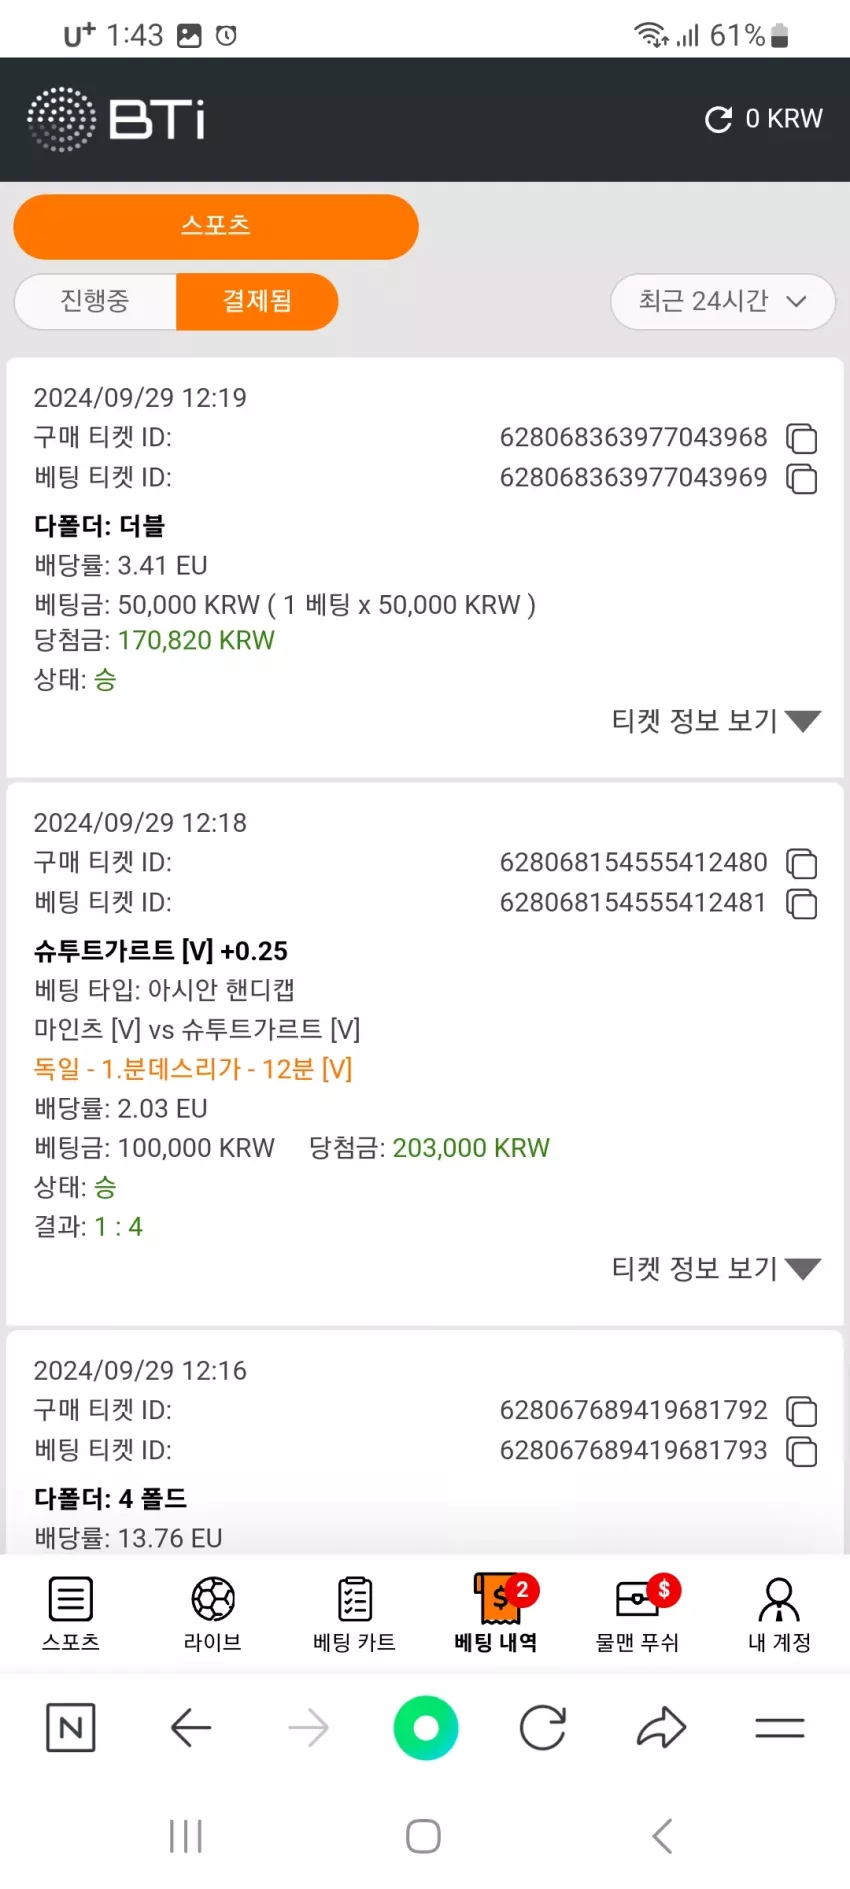
Task: Tap the orange 스포츠 button
Action: [x=216, y=227]
